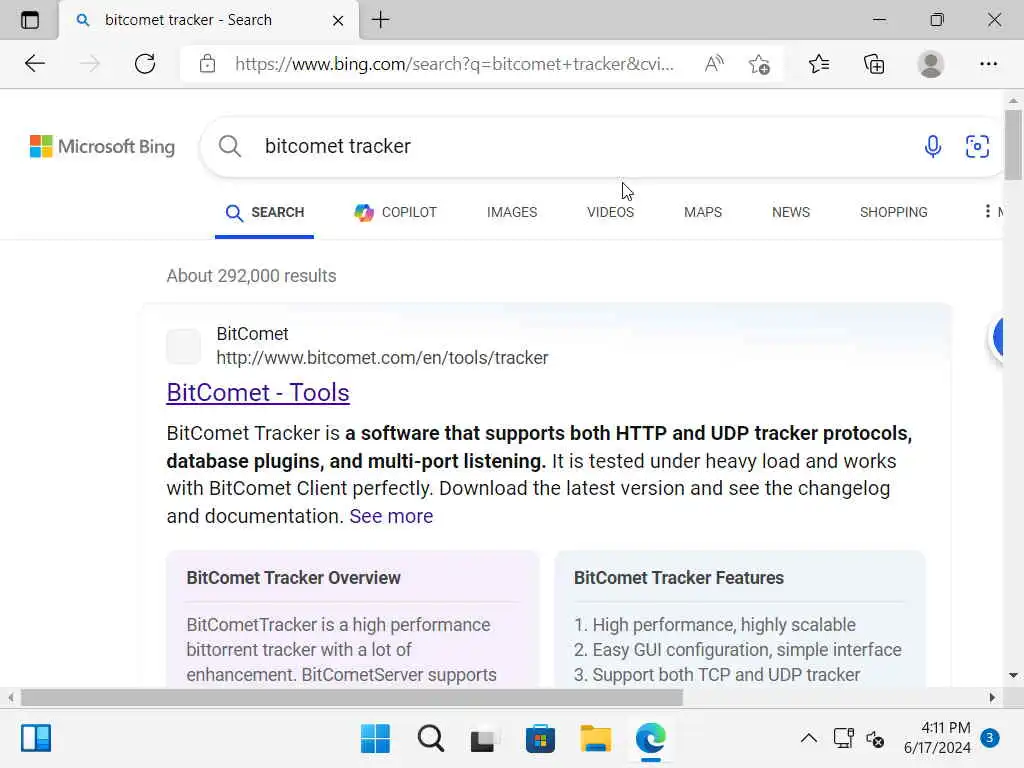Go back to previous page

pyautogui.click(x=35, y=64)
